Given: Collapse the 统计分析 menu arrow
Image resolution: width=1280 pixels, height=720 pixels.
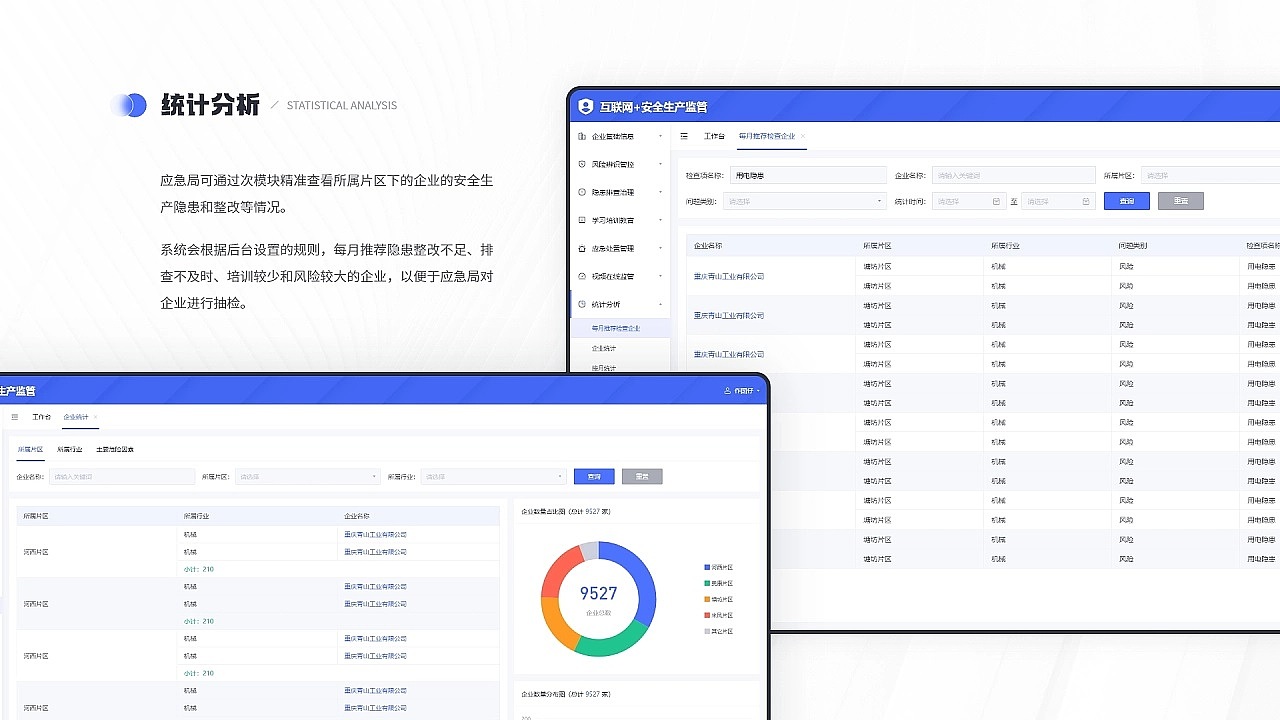Looking at the screenshot, I should click(660, 304).
